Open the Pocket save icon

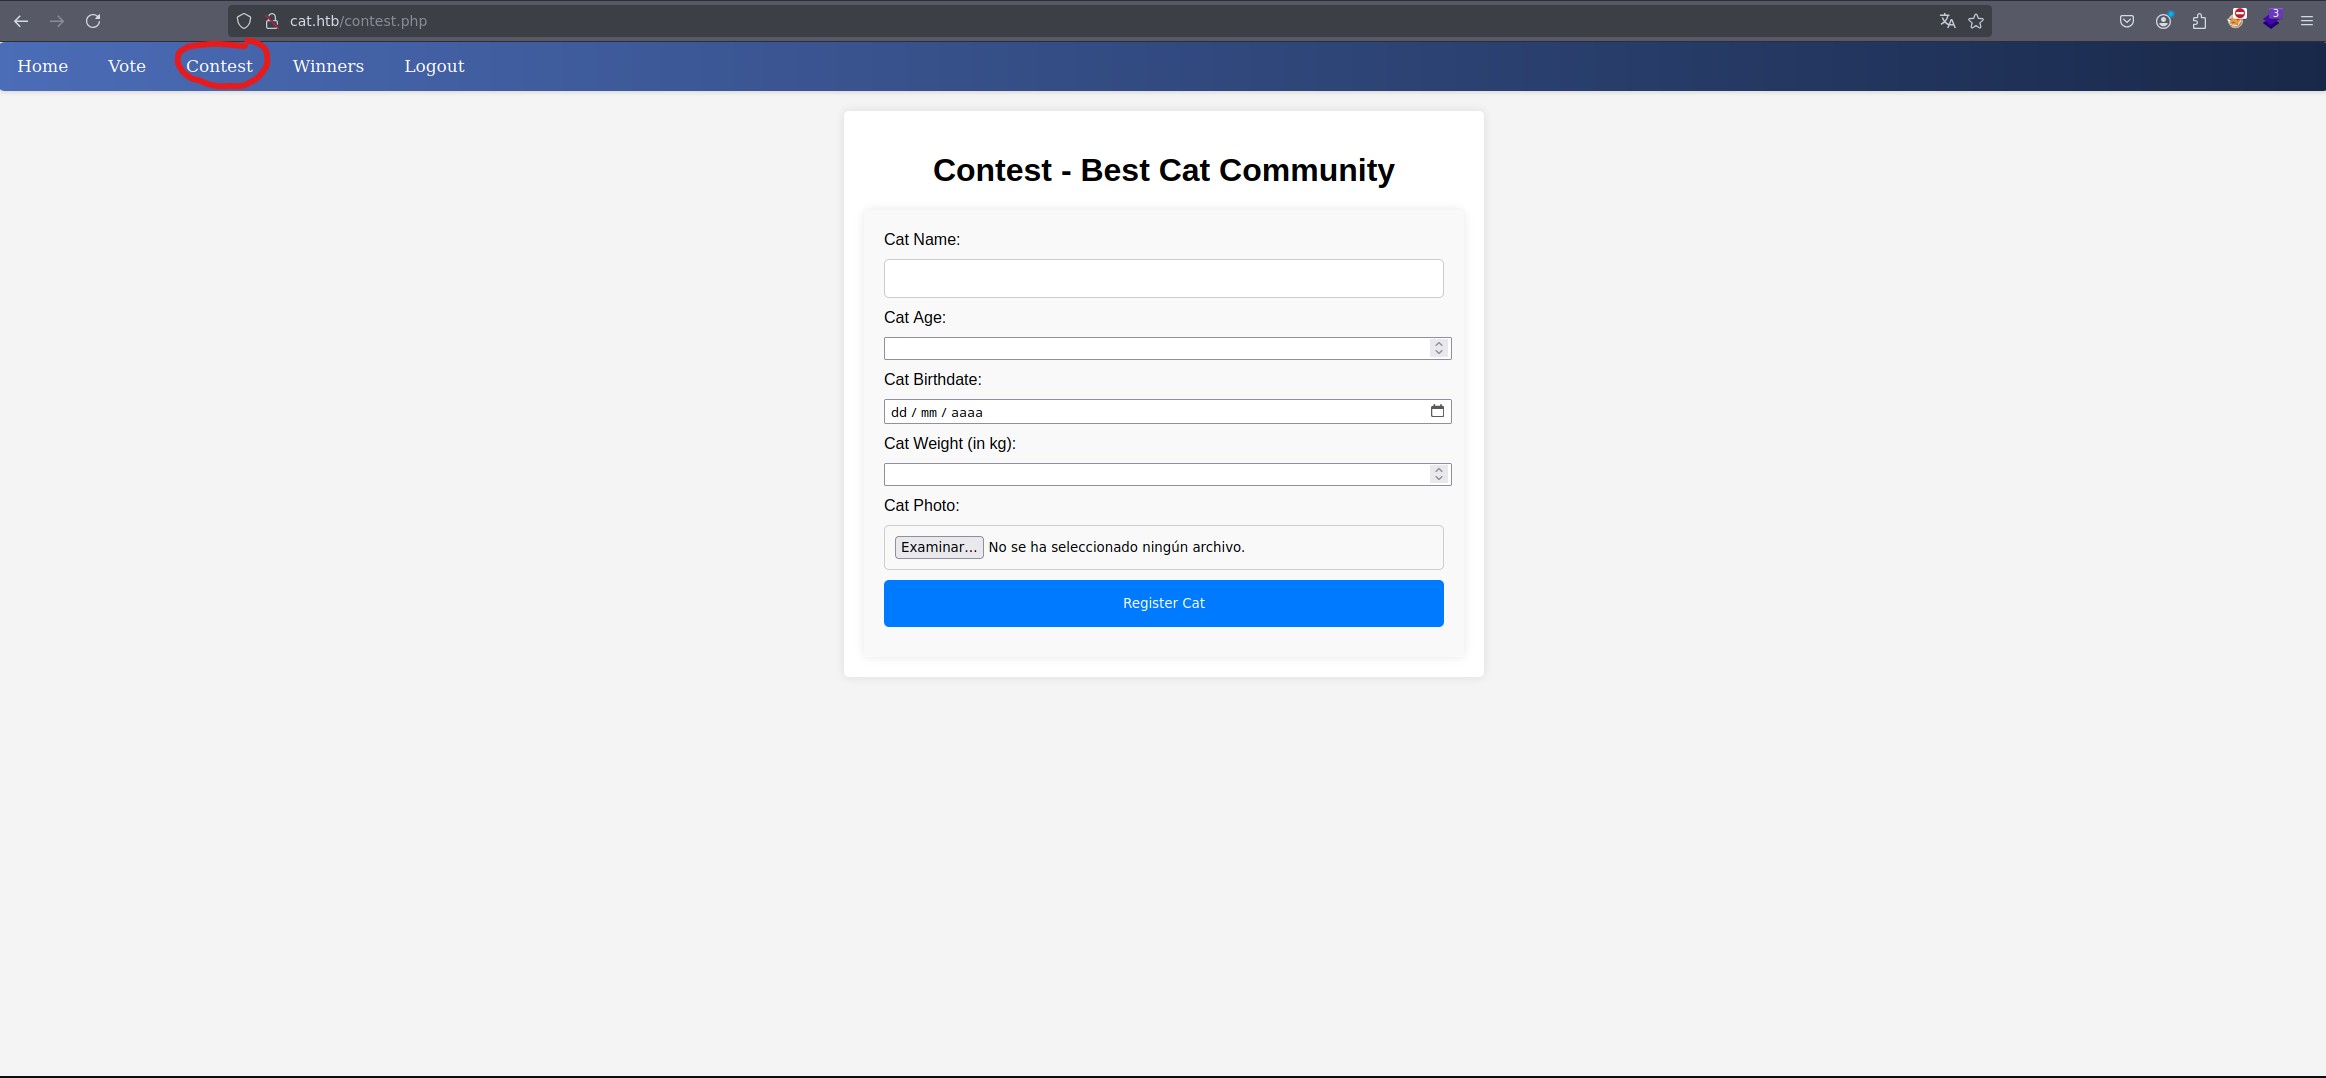coord(2127,21)
